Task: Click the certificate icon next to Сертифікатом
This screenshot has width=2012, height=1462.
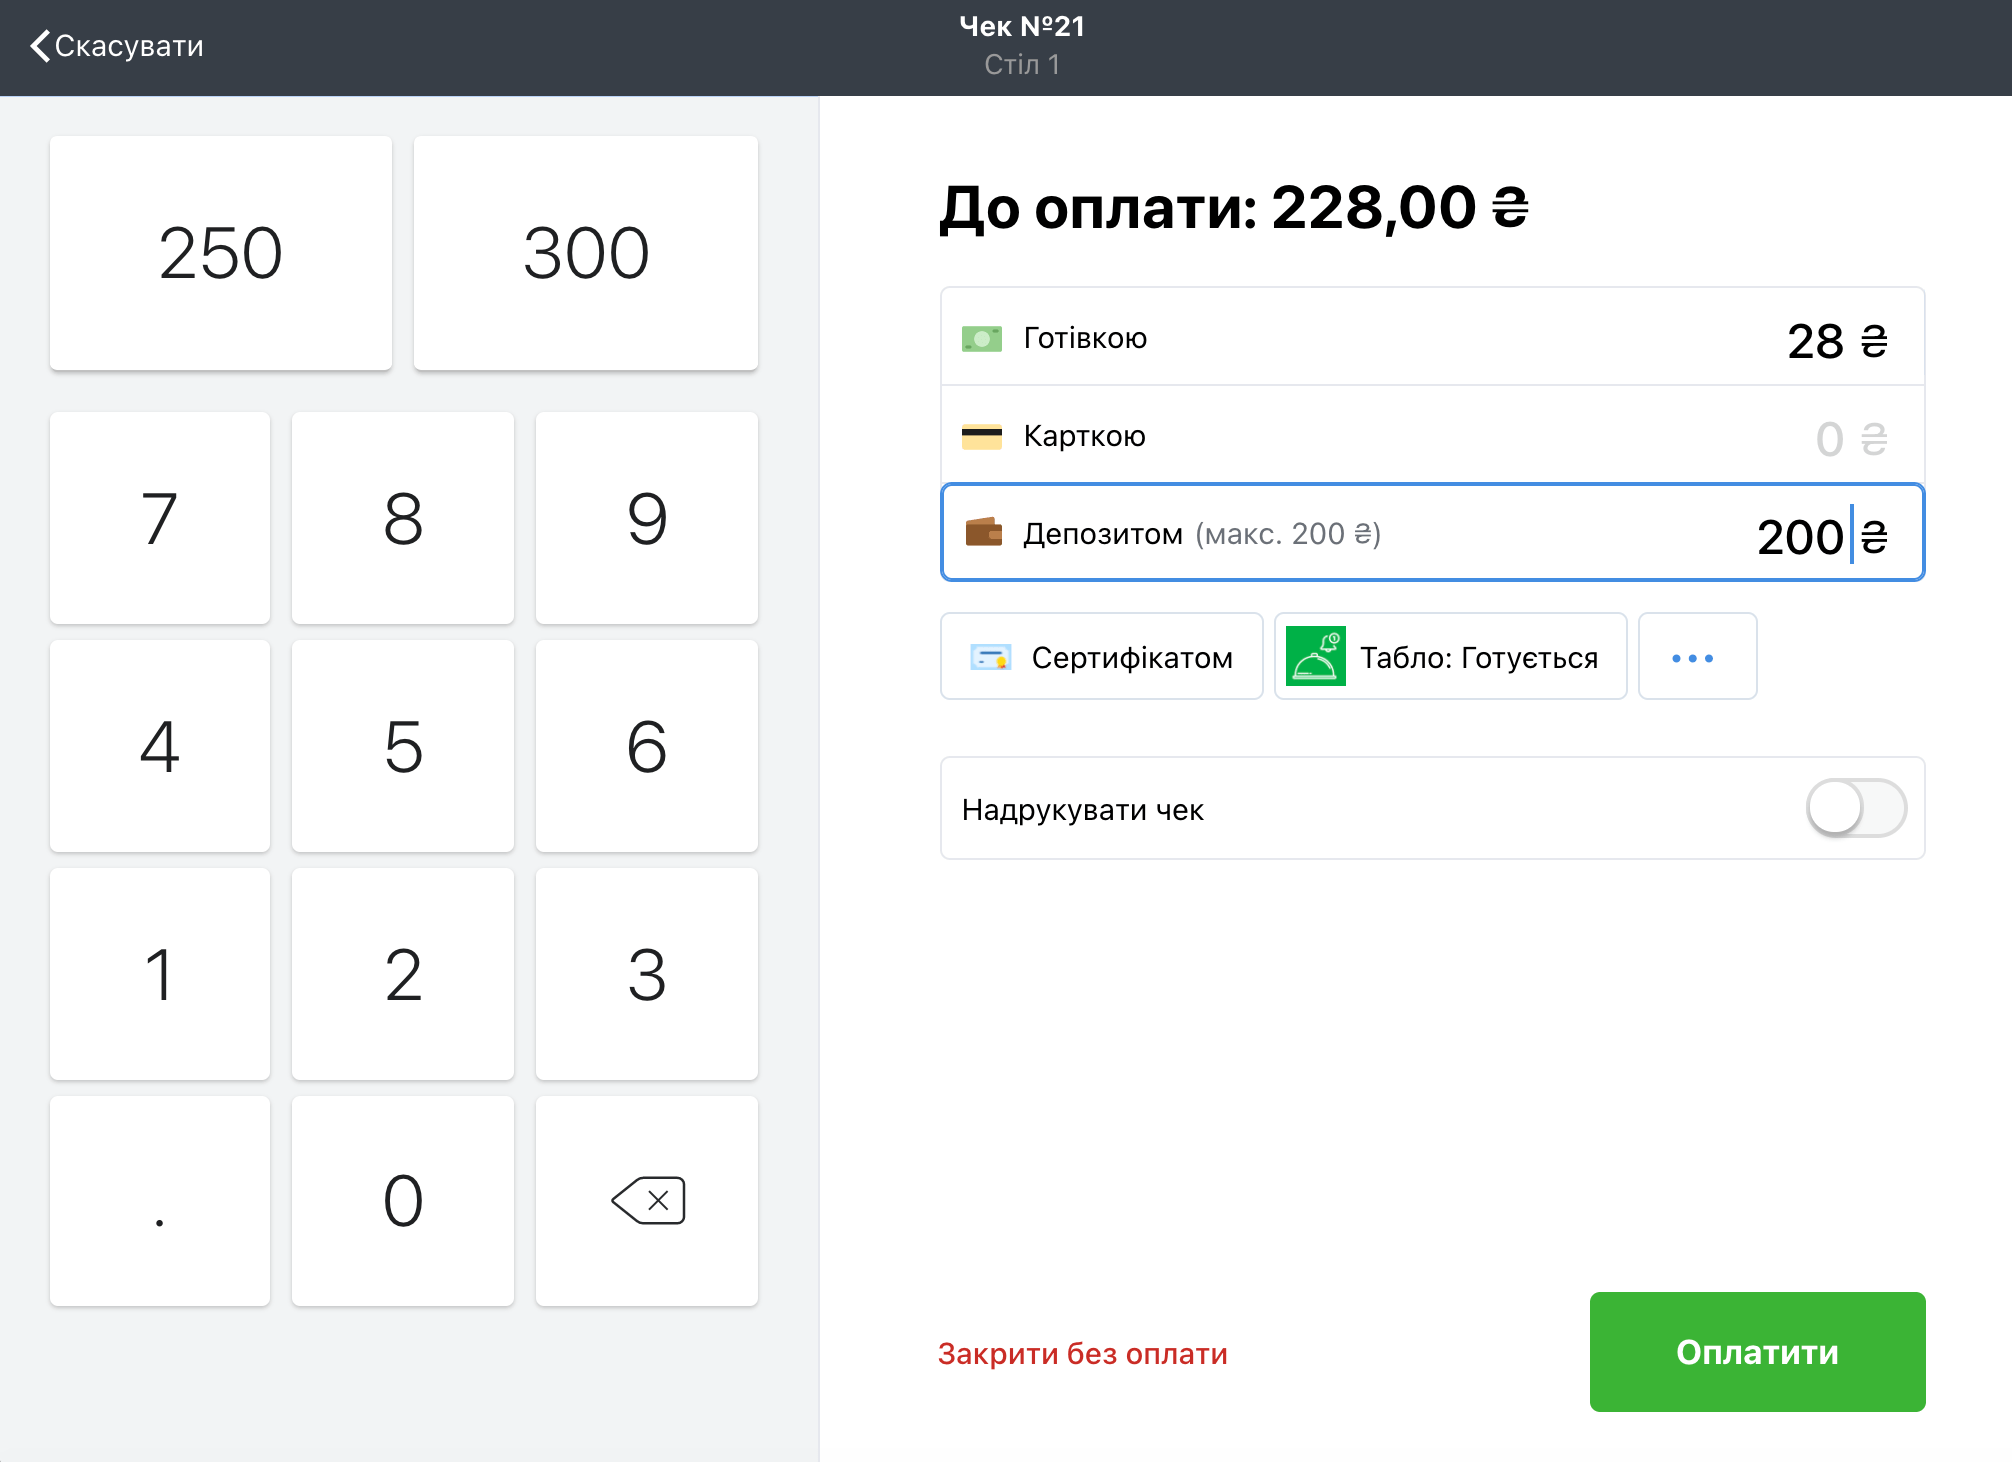Action: pos(990,657)
